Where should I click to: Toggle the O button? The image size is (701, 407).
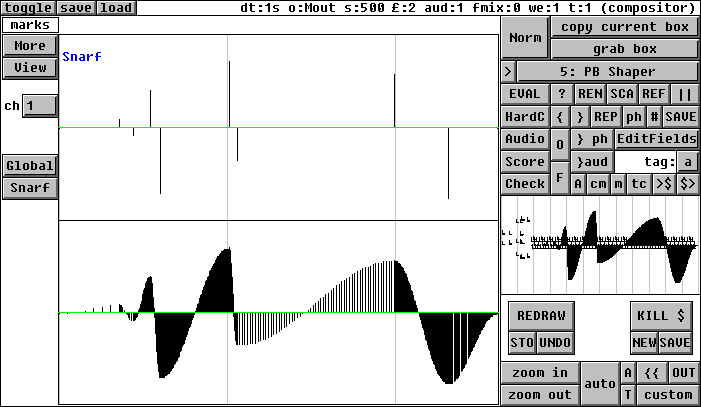tap(560, 144)
